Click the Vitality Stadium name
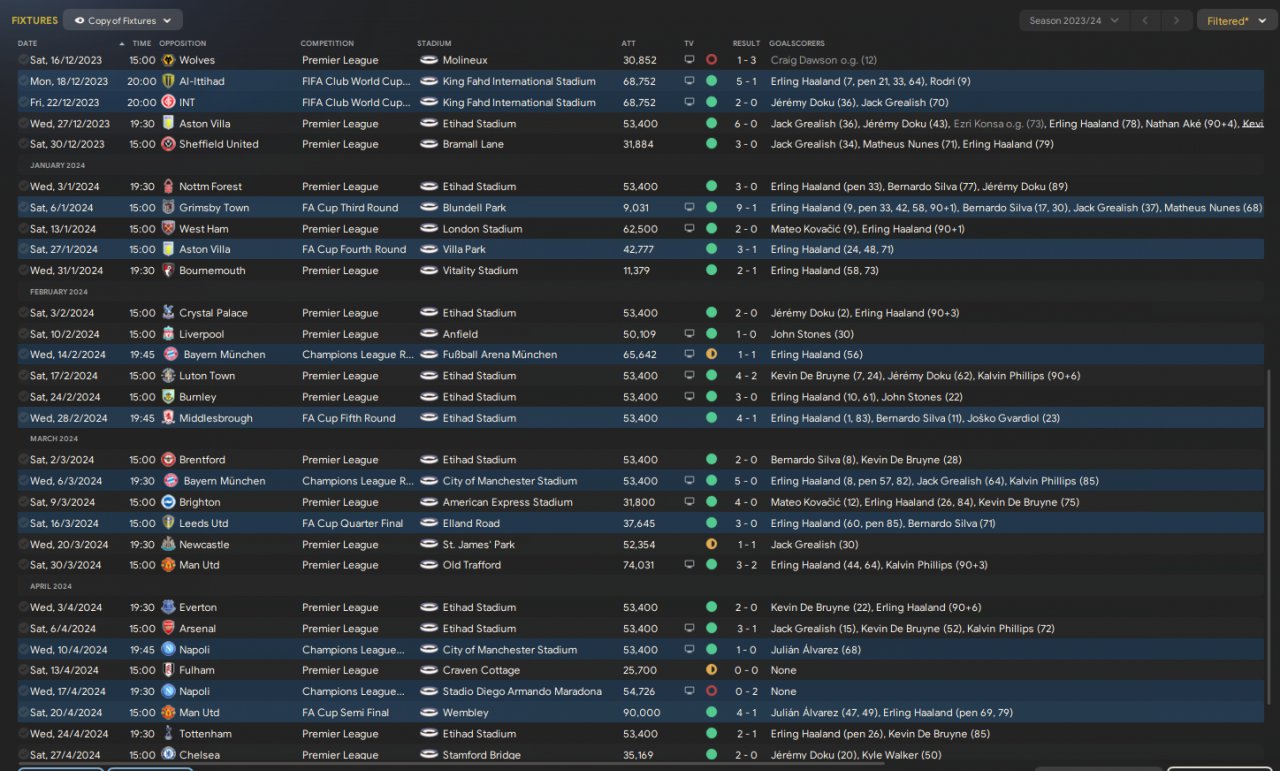 coord(480,270)
